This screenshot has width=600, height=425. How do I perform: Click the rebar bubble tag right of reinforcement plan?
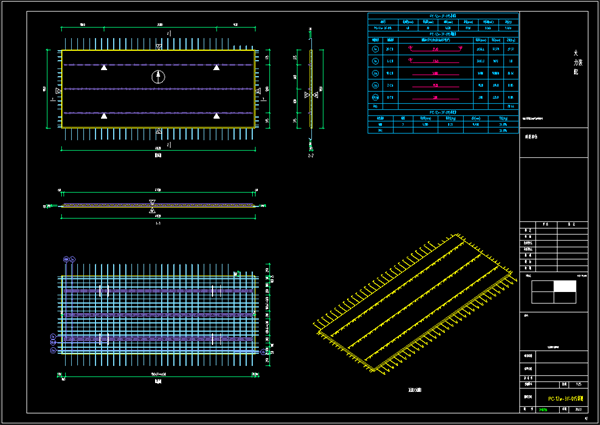263,352
